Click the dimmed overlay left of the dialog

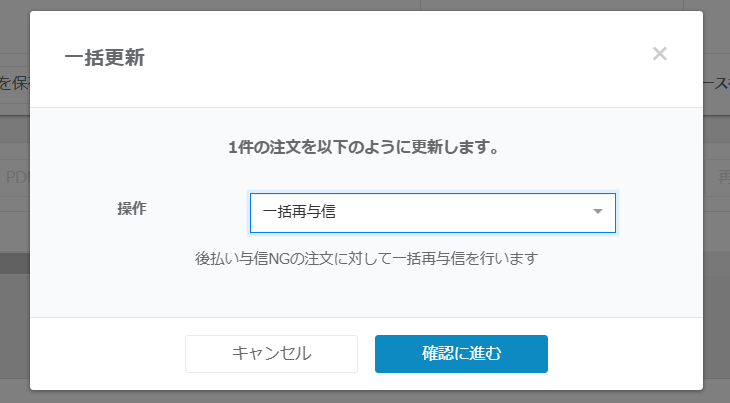[x=14, y=300]
